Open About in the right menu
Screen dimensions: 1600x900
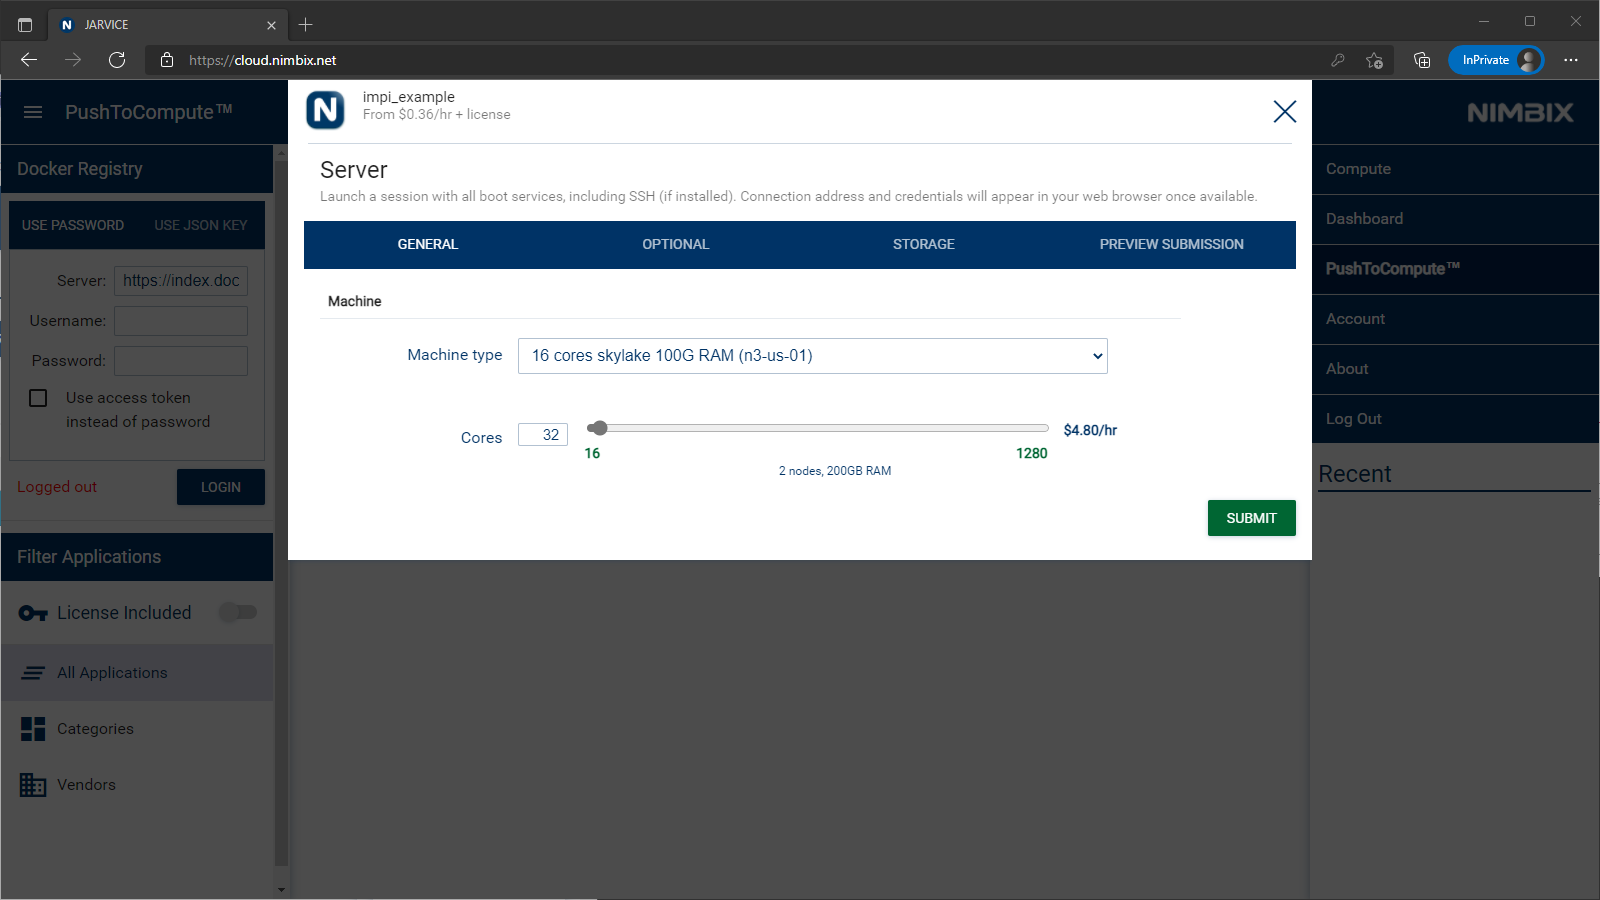(1455, 369)
